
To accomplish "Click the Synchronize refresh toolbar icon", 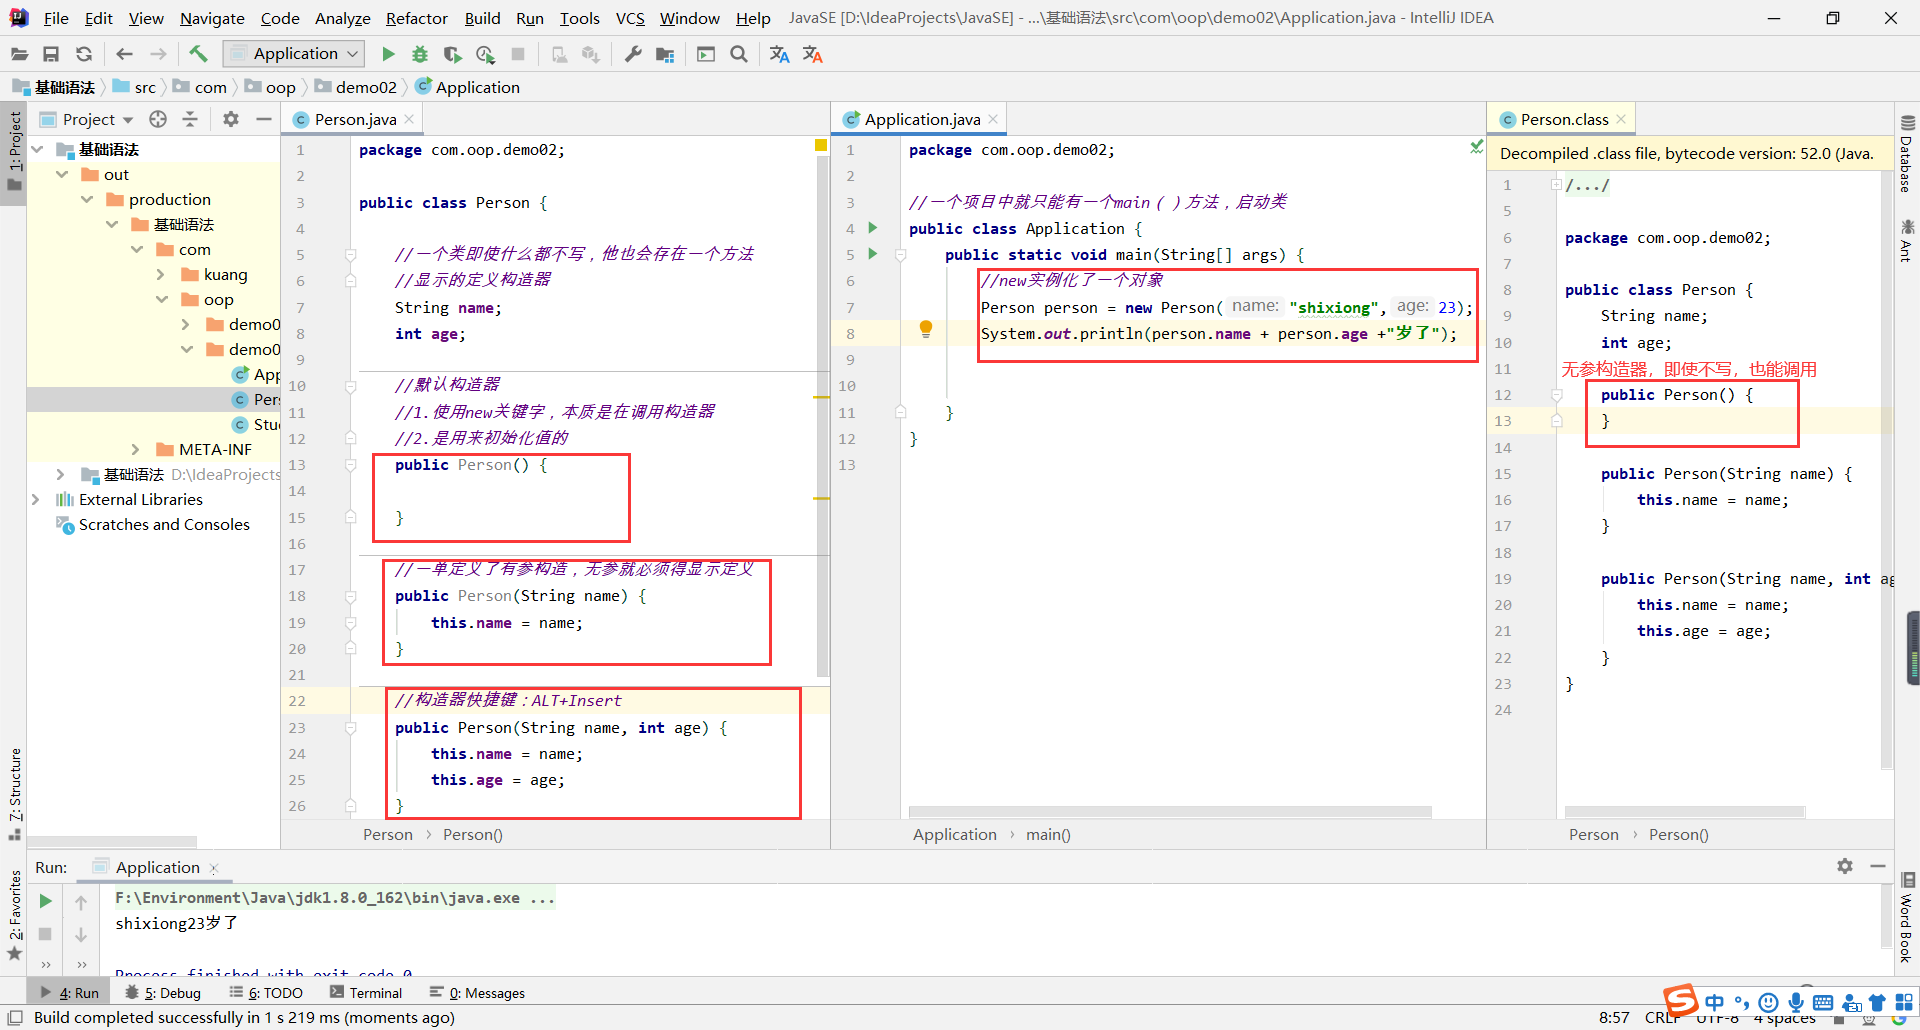I will [x=84, y=54].
